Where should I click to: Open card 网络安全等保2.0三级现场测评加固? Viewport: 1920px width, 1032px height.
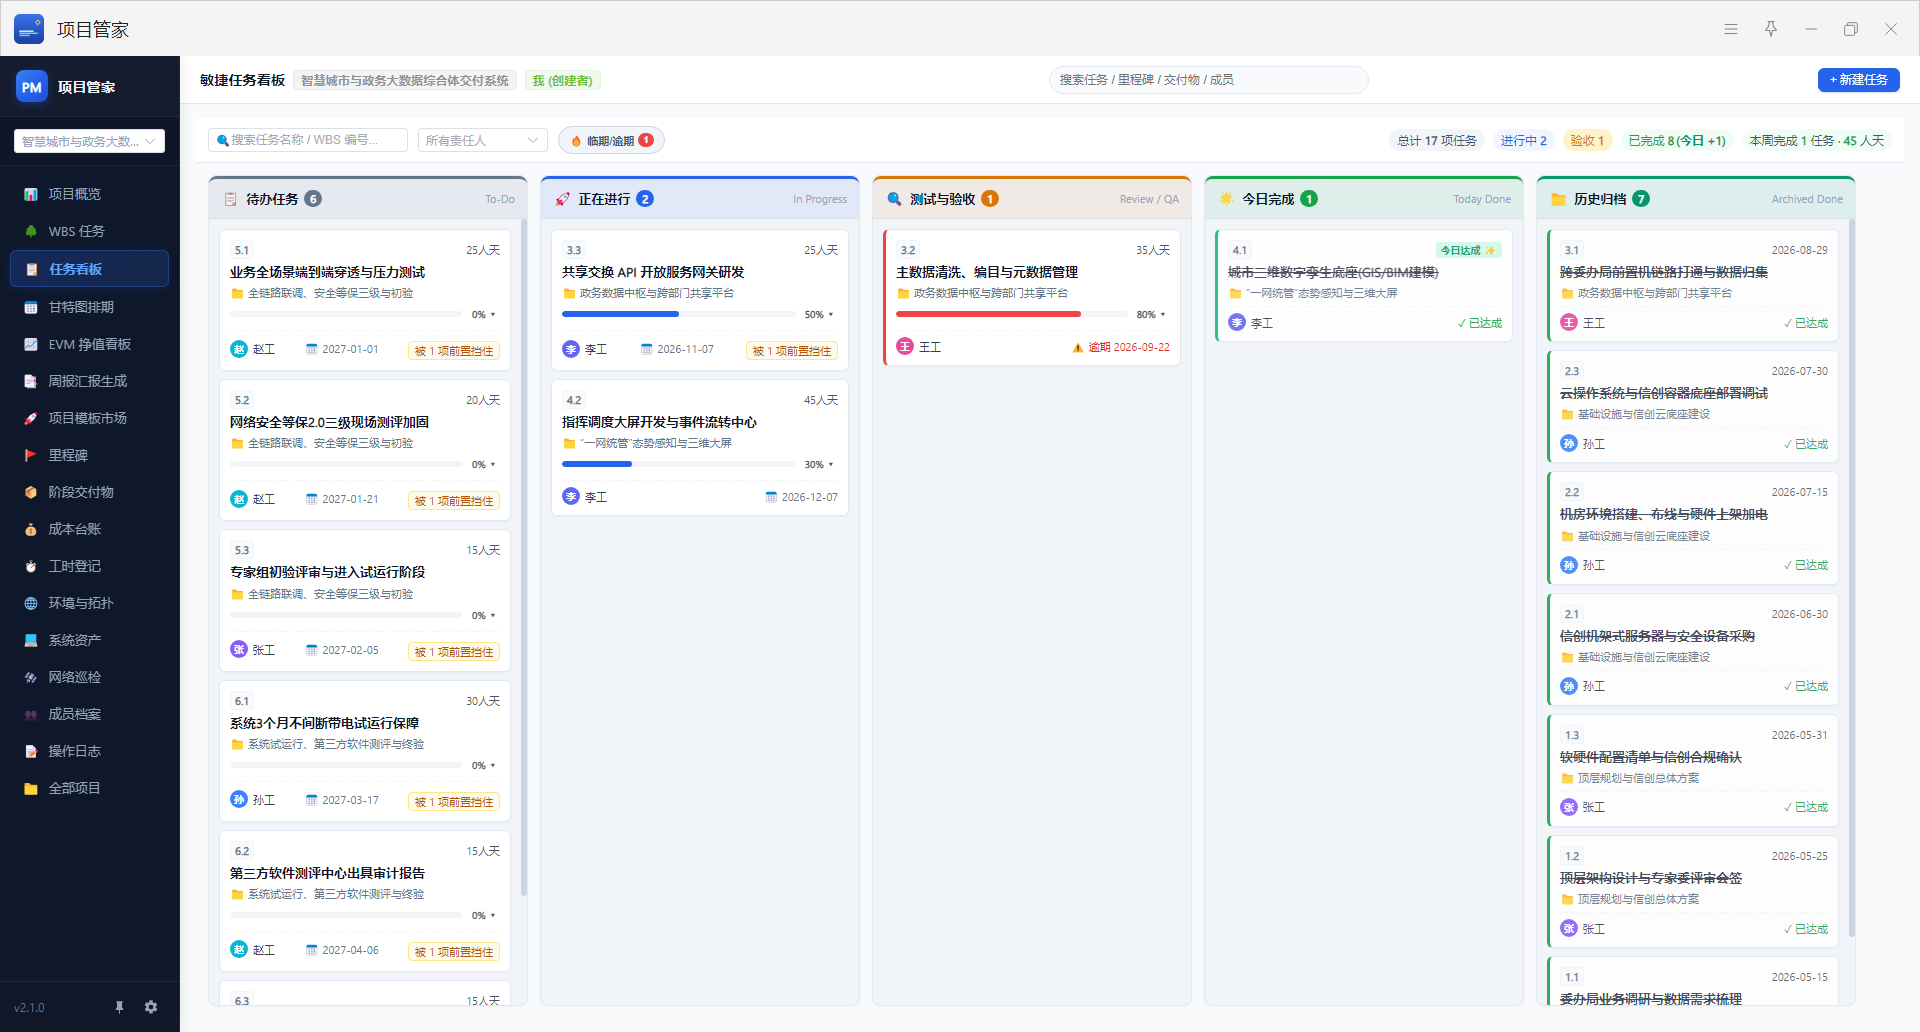click(x=365, y=450)
